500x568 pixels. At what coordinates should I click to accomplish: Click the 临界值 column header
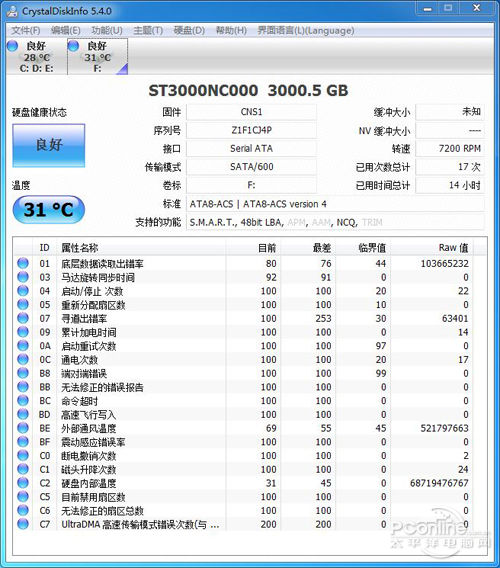click(x=363, y=248)
